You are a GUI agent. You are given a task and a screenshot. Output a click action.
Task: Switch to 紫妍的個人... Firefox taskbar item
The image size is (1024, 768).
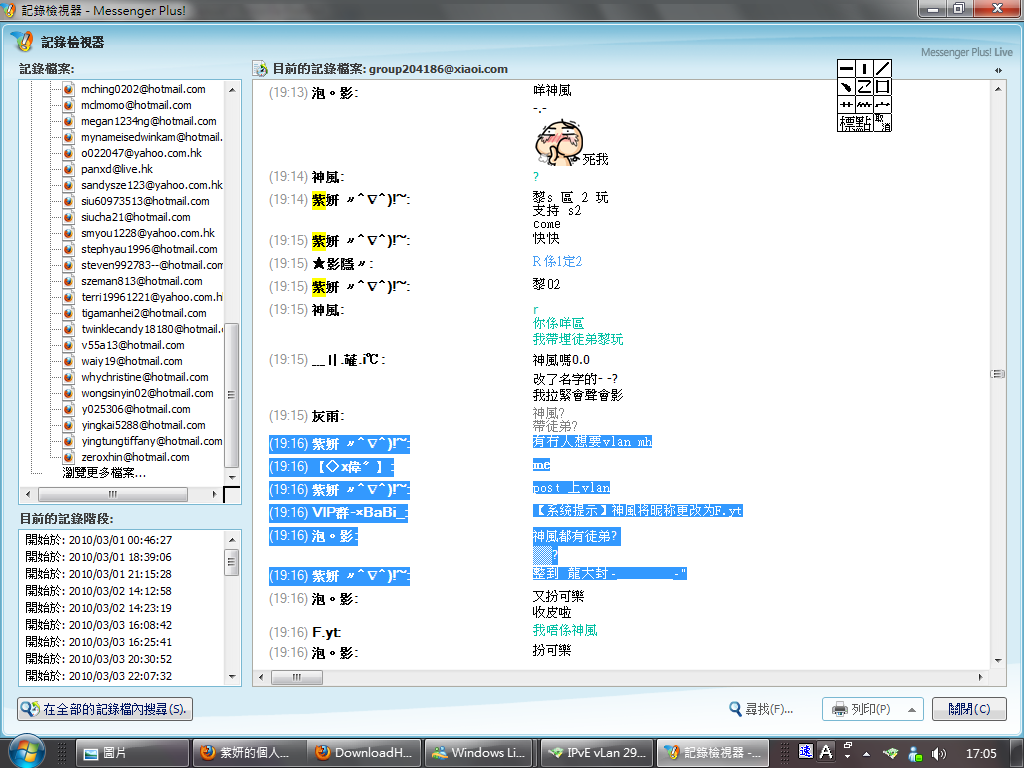point(249,753)
